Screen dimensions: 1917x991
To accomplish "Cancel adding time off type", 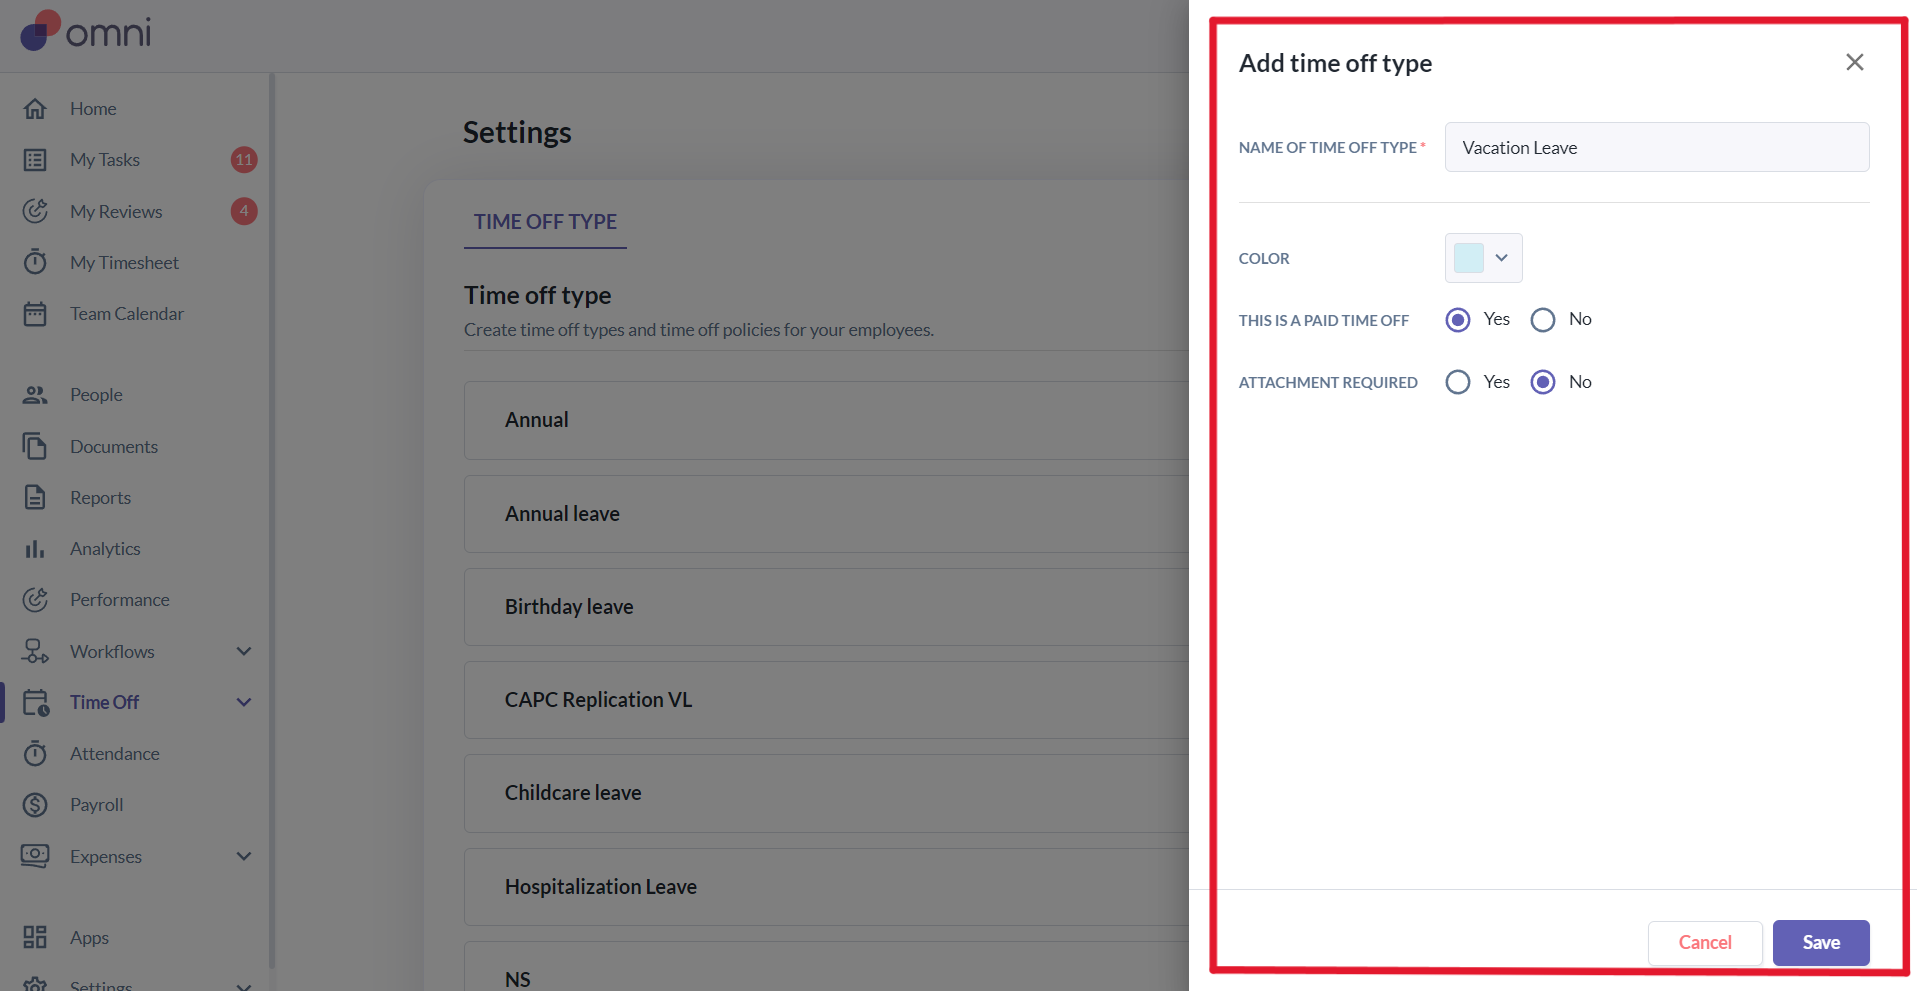I will point(1705,943).
